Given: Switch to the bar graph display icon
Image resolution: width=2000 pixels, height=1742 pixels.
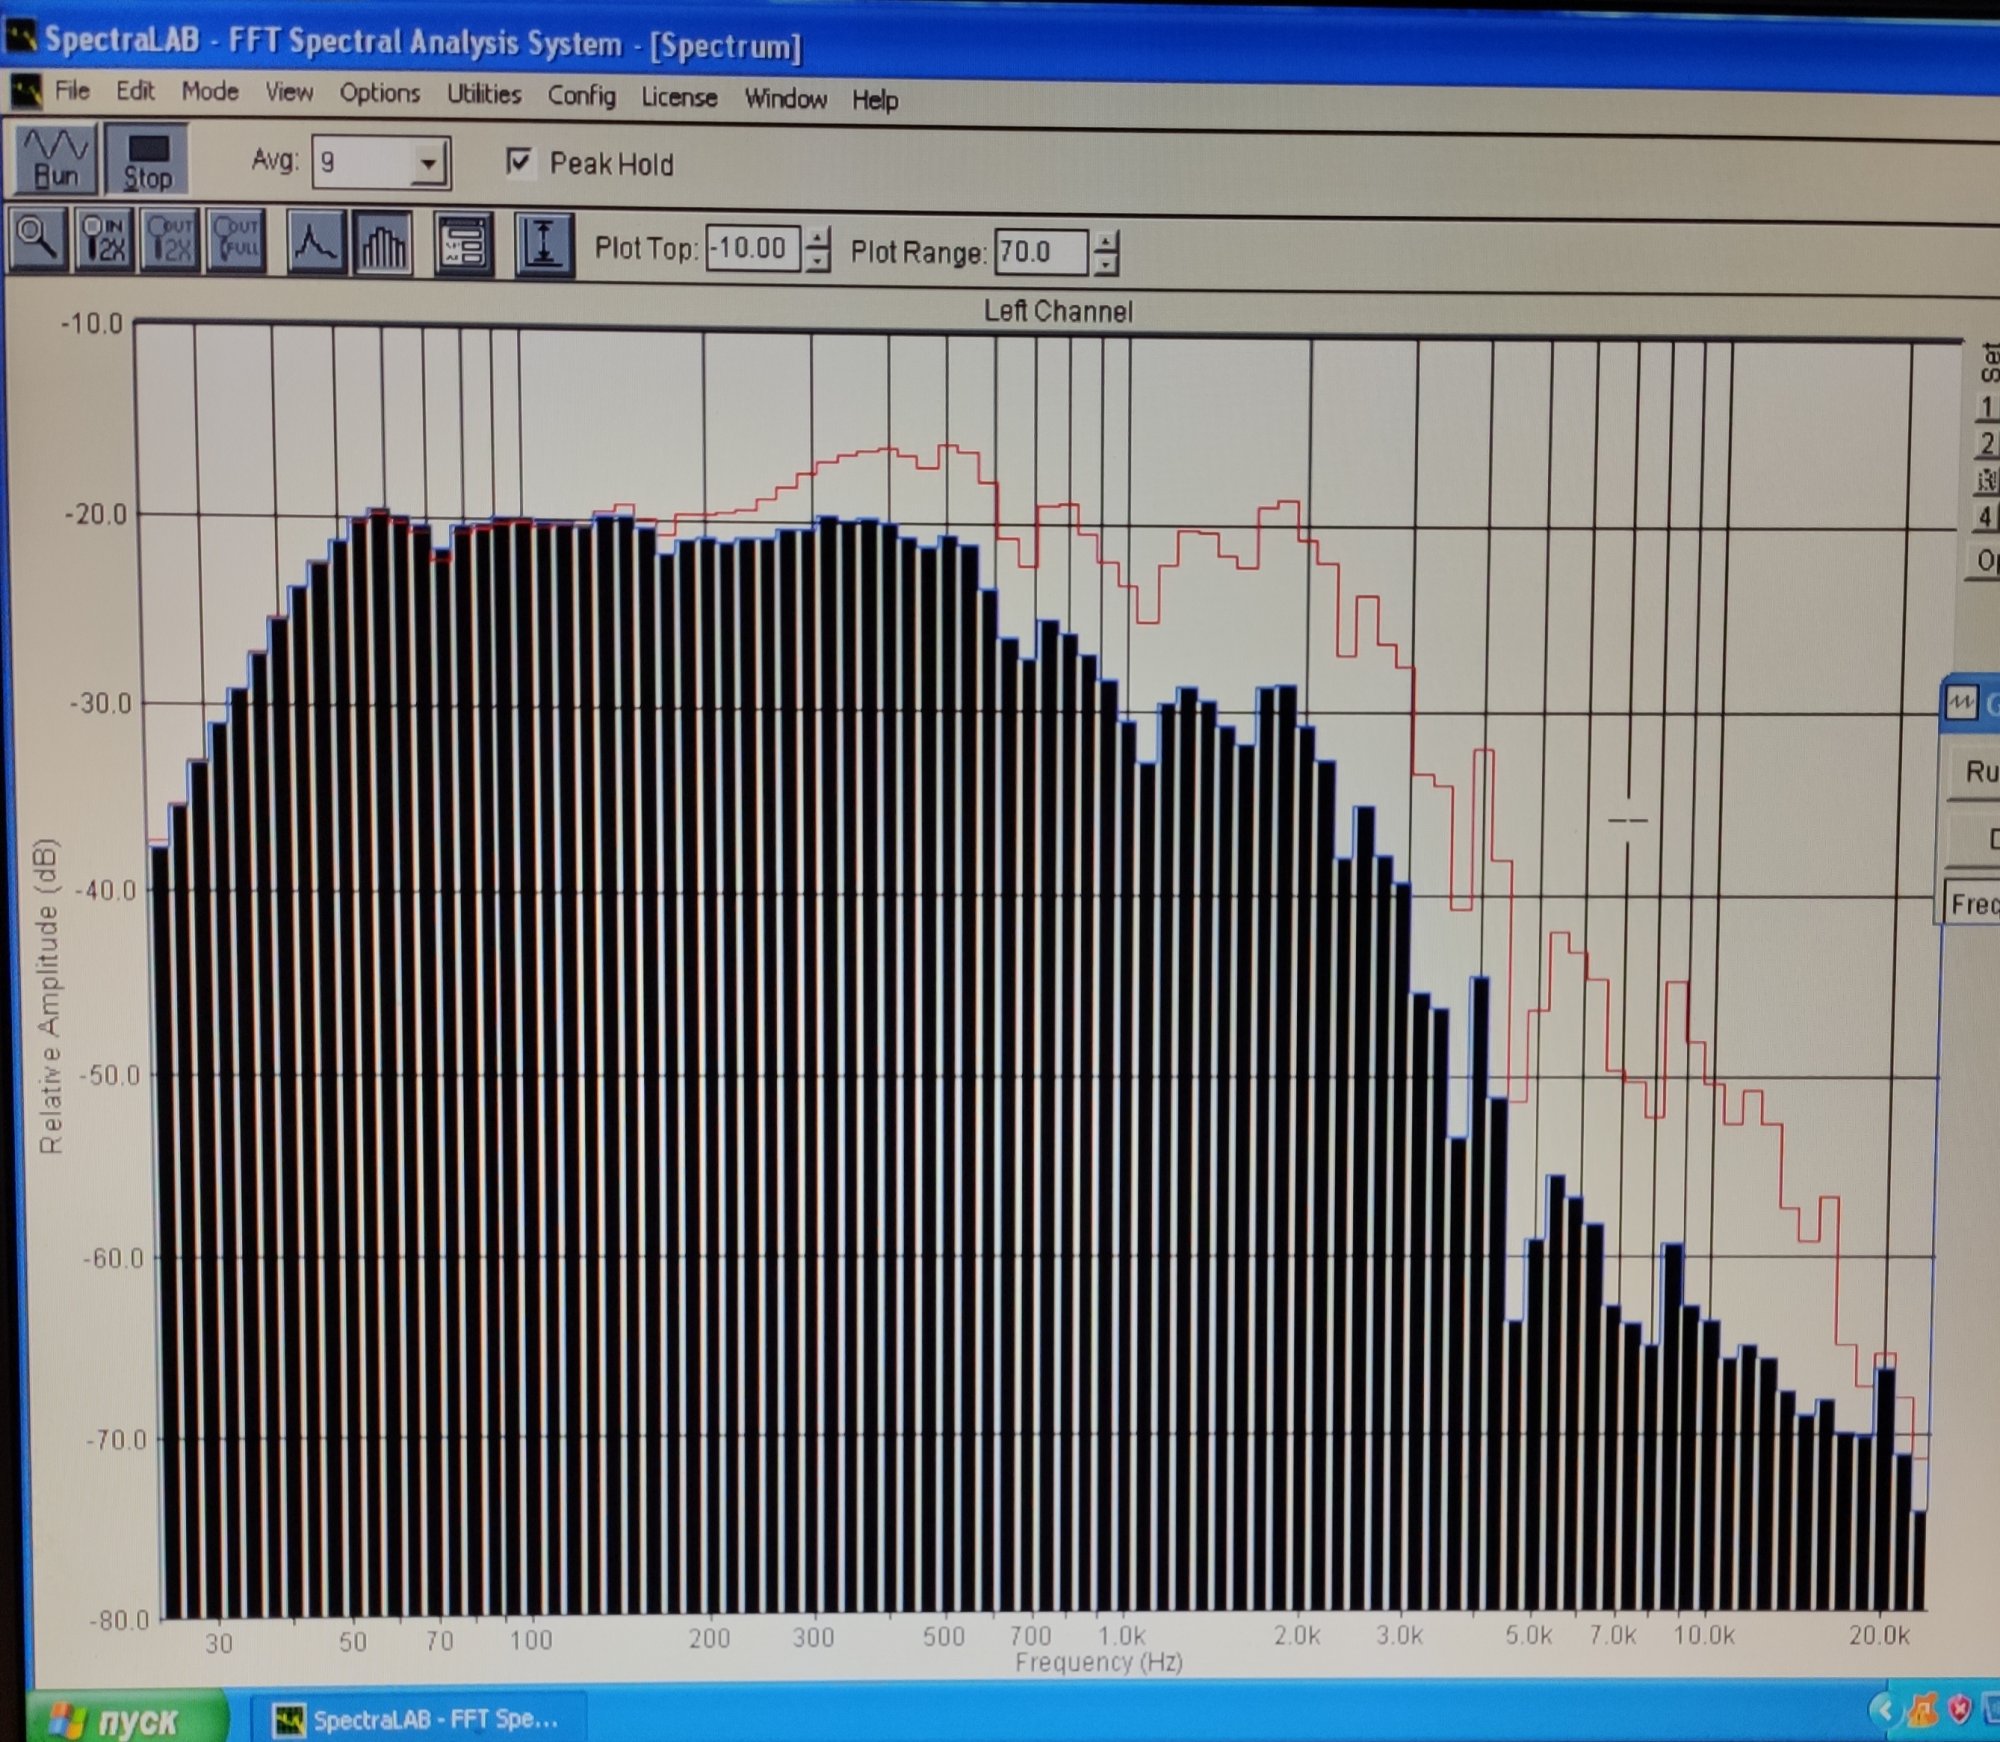Looking at the screenshot, I should tap(383, 243).
